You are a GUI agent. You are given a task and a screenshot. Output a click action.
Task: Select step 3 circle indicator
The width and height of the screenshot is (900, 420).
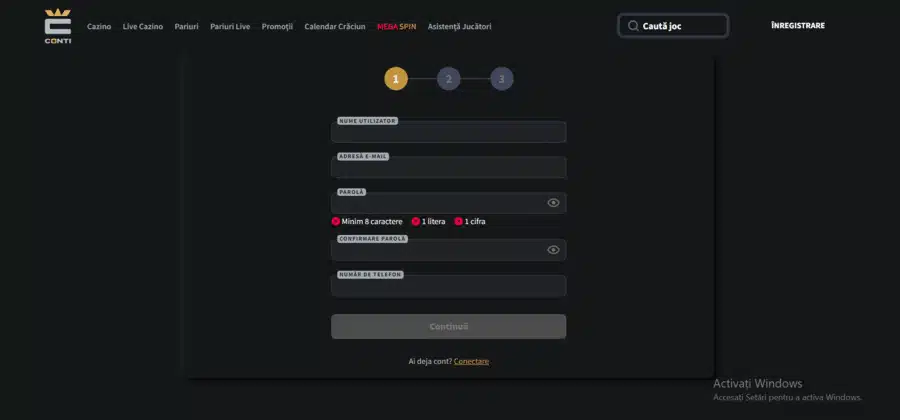tap(502, 79)
